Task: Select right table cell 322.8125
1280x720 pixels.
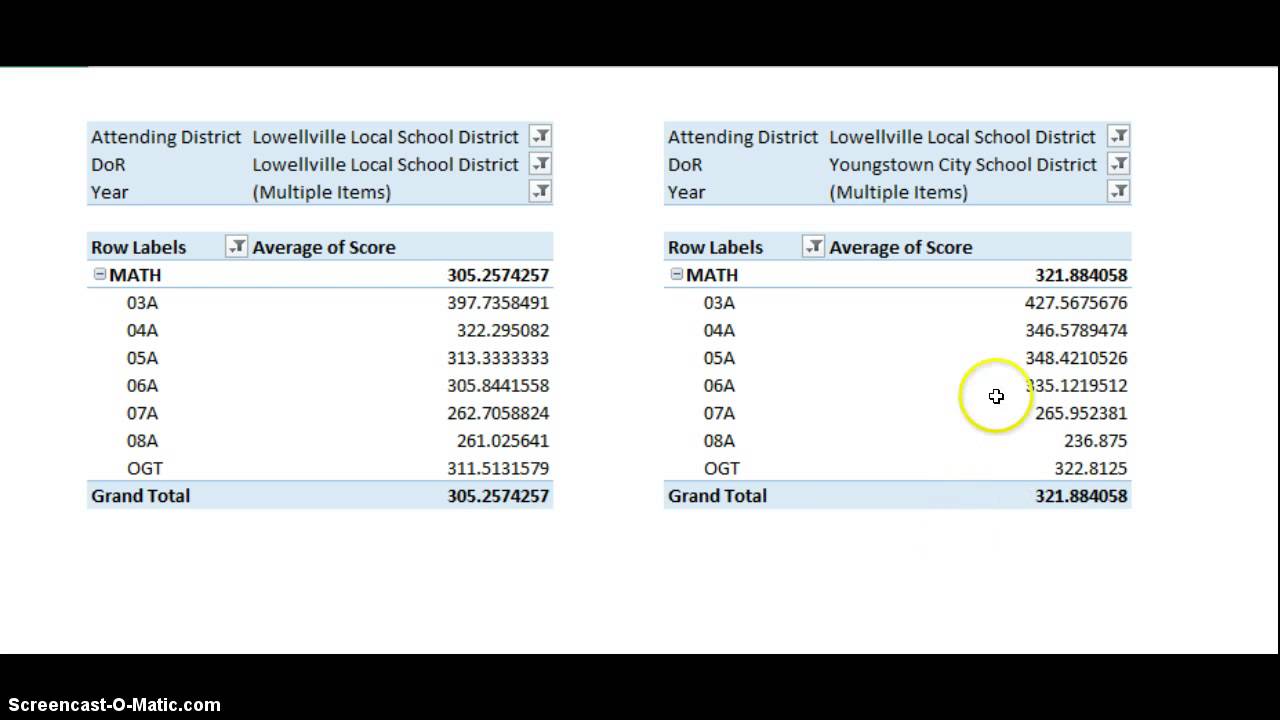Action: [1091, 468]
